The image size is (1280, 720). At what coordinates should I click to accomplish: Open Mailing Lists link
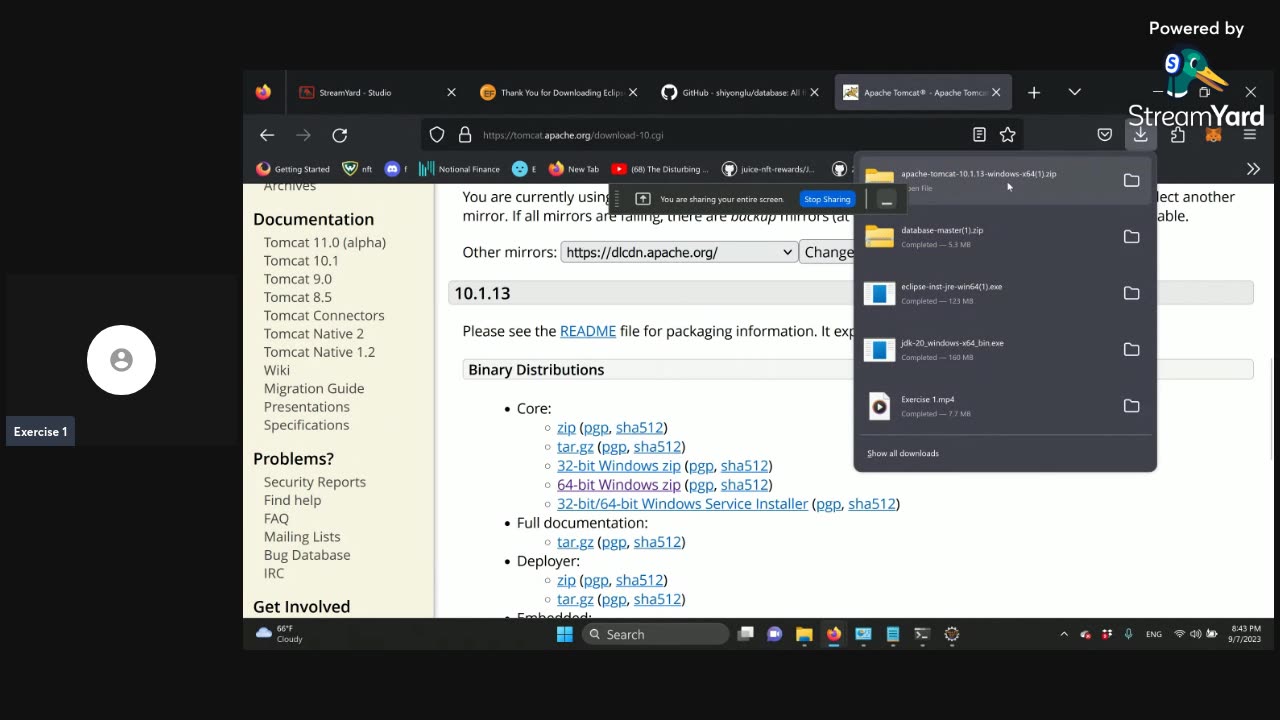coord(302,537)
